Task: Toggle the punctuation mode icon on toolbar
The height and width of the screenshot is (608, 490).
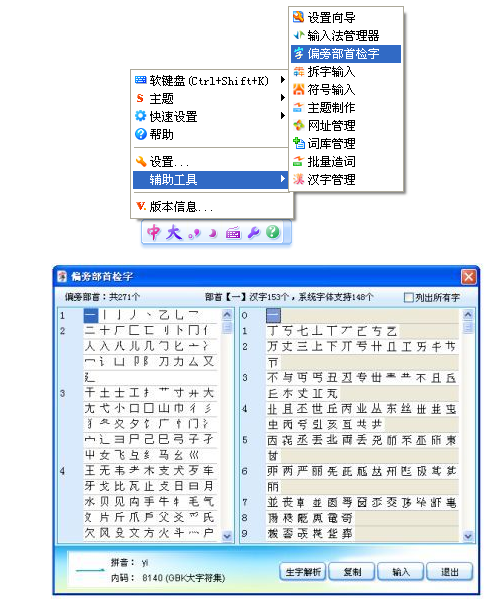Action: point(194,234)
